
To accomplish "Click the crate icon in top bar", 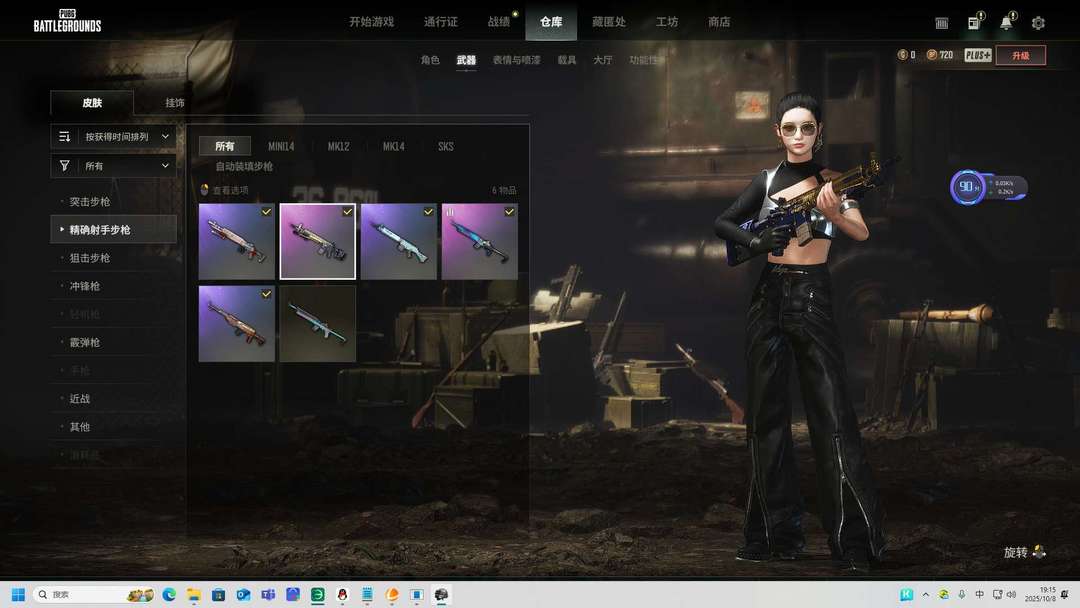I will tap(941, 23).
